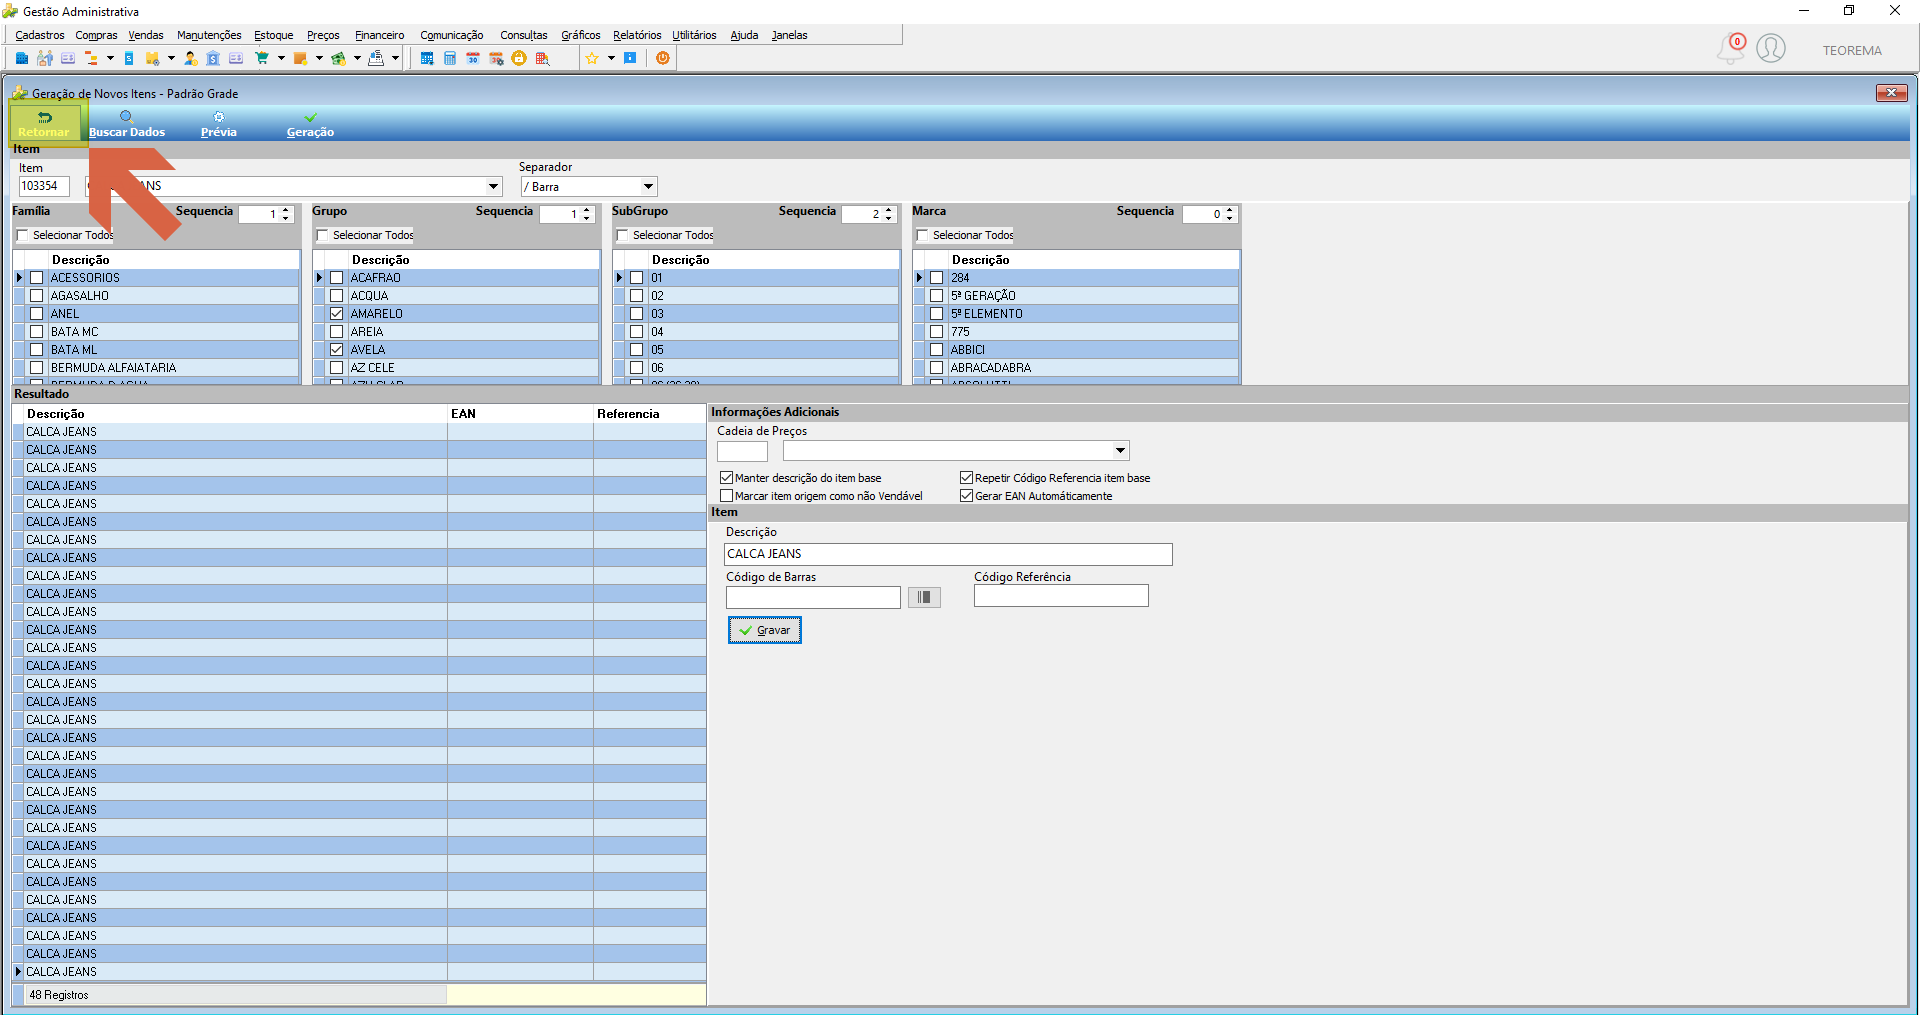Increase the Grupo Sequencia stepper

coord(586,210)
